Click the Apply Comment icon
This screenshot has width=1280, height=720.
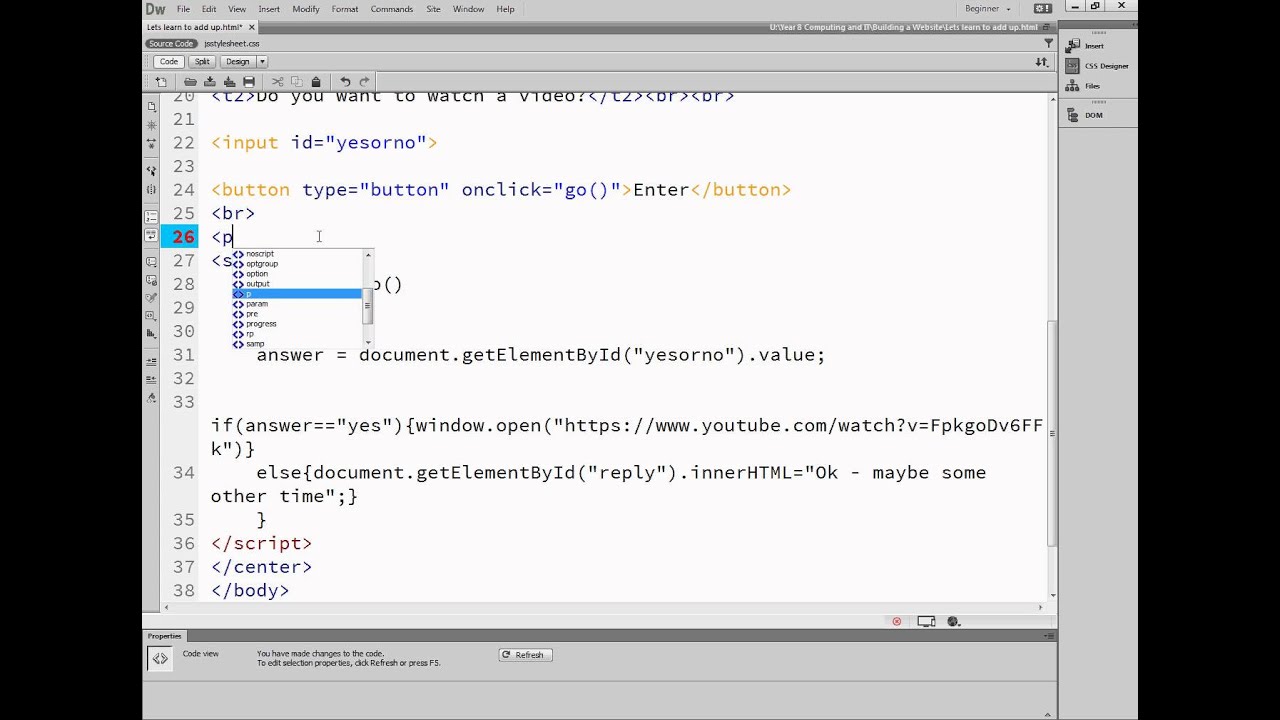point(151,261)
